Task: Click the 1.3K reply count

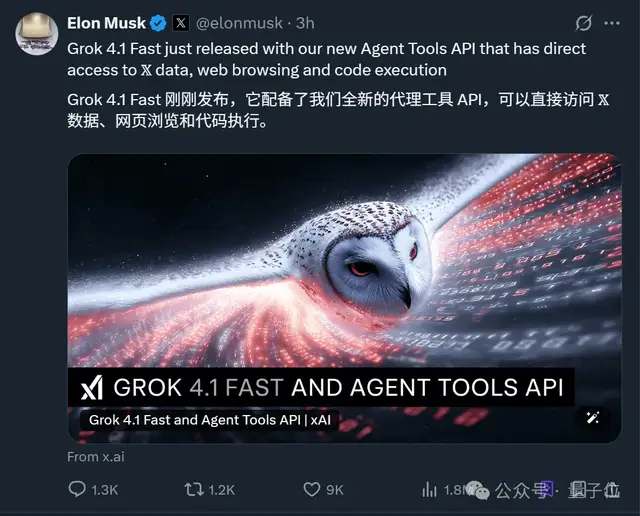Action: click(x=105, y=489)
